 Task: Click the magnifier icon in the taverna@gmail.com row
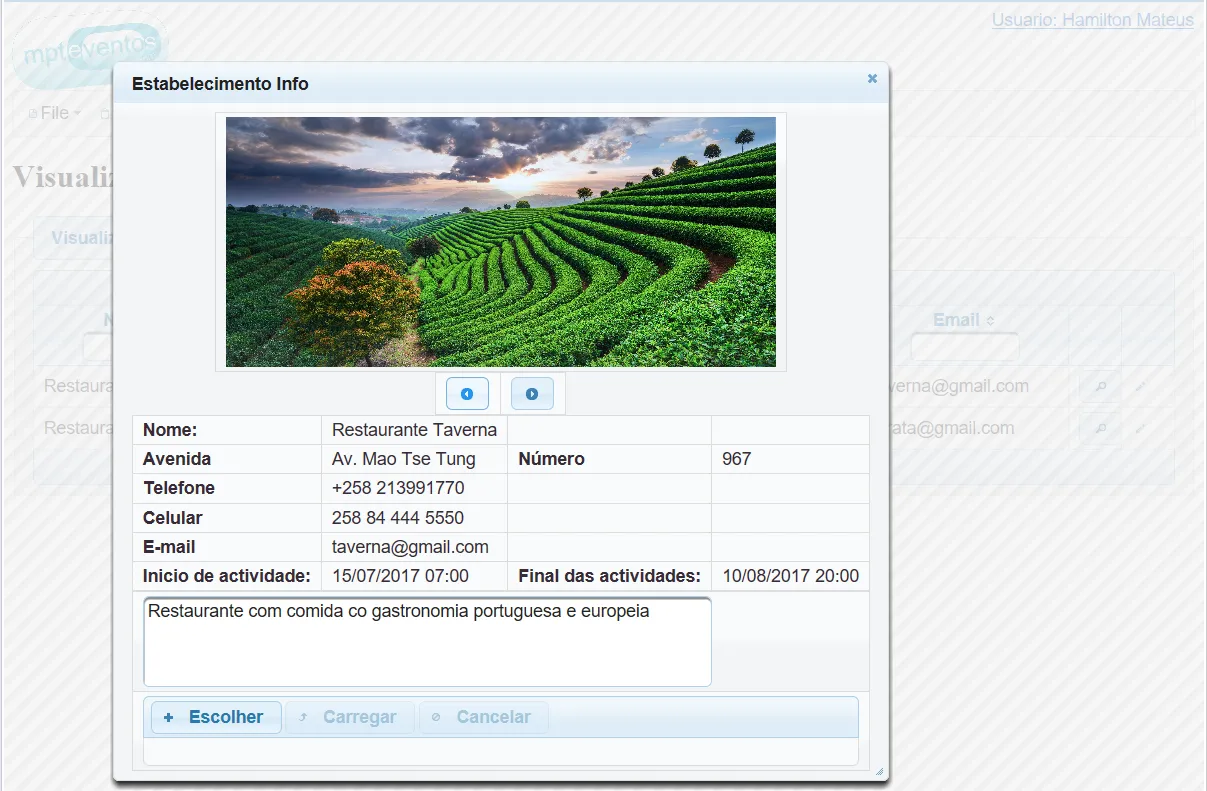coord(1100,386)
